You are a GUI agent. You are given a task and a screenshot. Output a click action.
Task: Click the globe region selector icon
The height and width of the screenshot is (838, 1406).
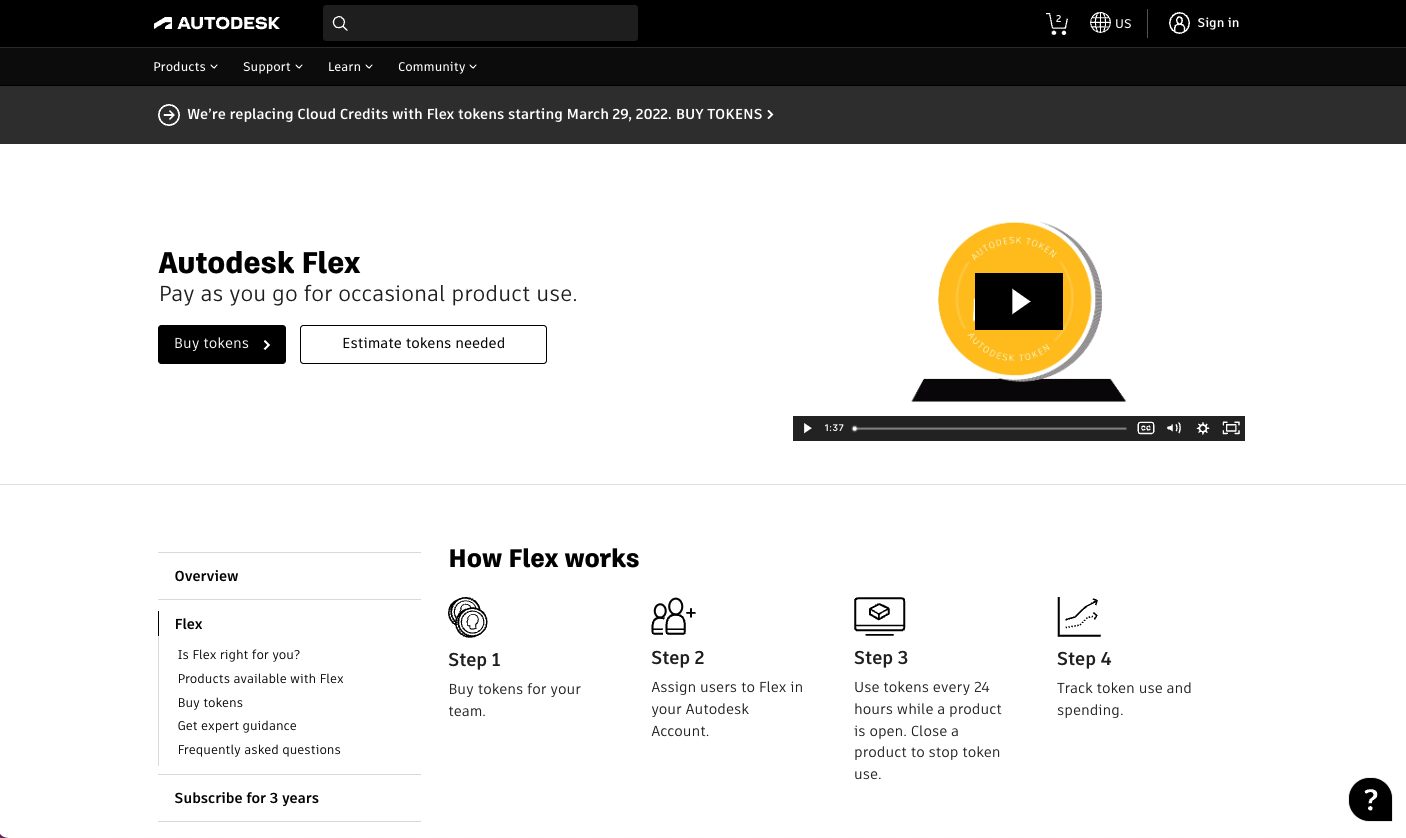pos(1100,23)
